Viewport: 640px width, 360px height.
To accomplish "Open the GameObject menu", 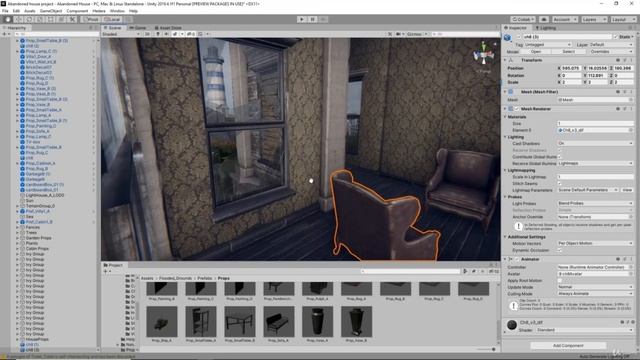I will pos(51,11).
